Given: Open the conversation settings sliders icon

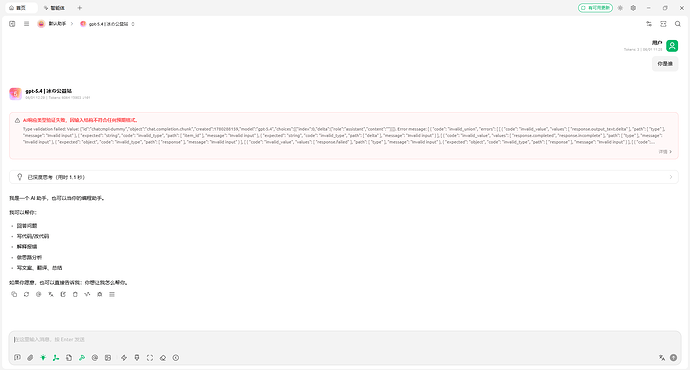Looking at the screenshot, I should pyautogui.click(x=649, y=24).
